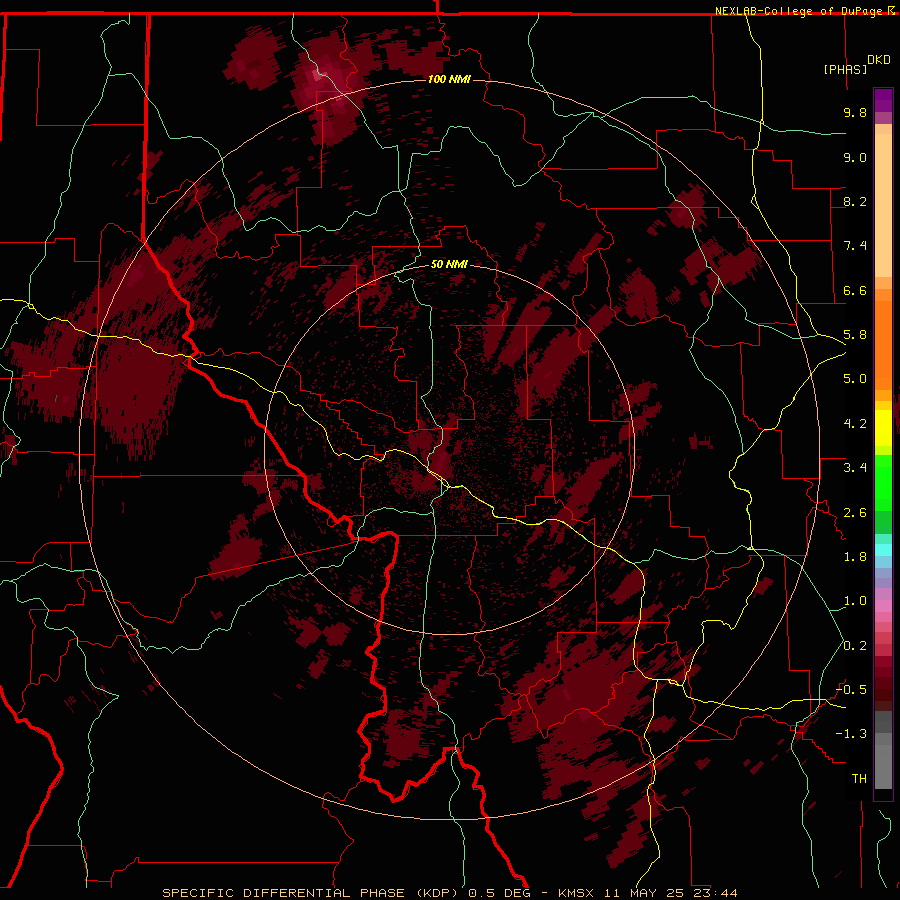Click the KMSX radar site identifier

pos(576,893)
